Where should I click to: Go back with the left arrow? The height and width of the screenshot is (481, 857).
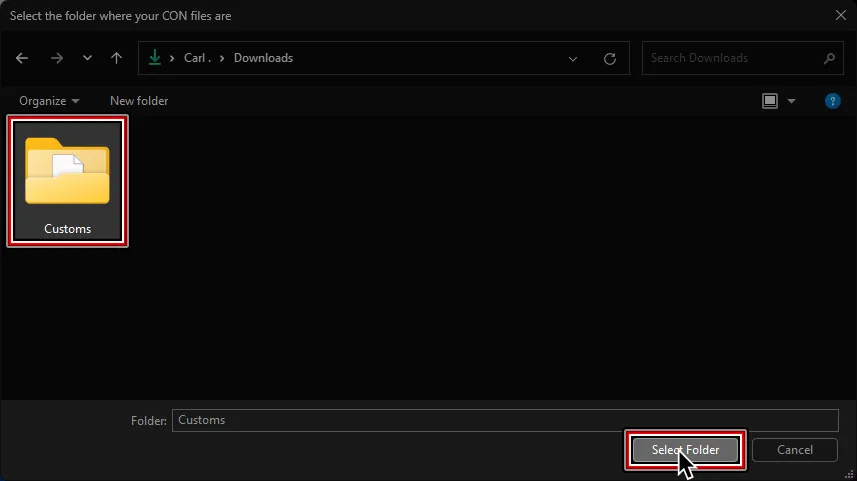22,58
